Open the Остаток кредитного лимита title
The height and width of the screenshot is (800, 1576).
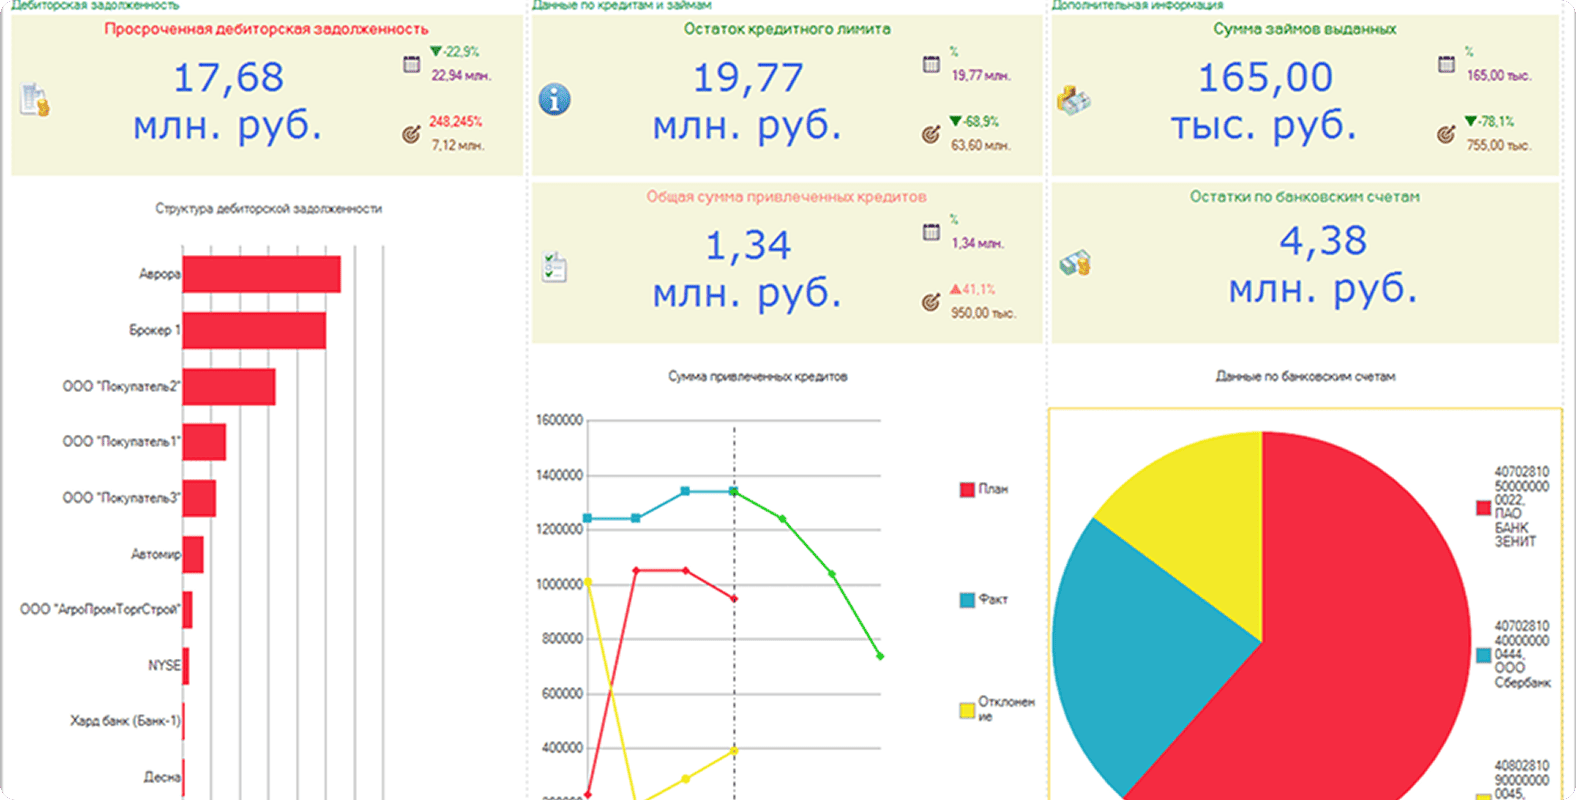[x=787, y=29]
